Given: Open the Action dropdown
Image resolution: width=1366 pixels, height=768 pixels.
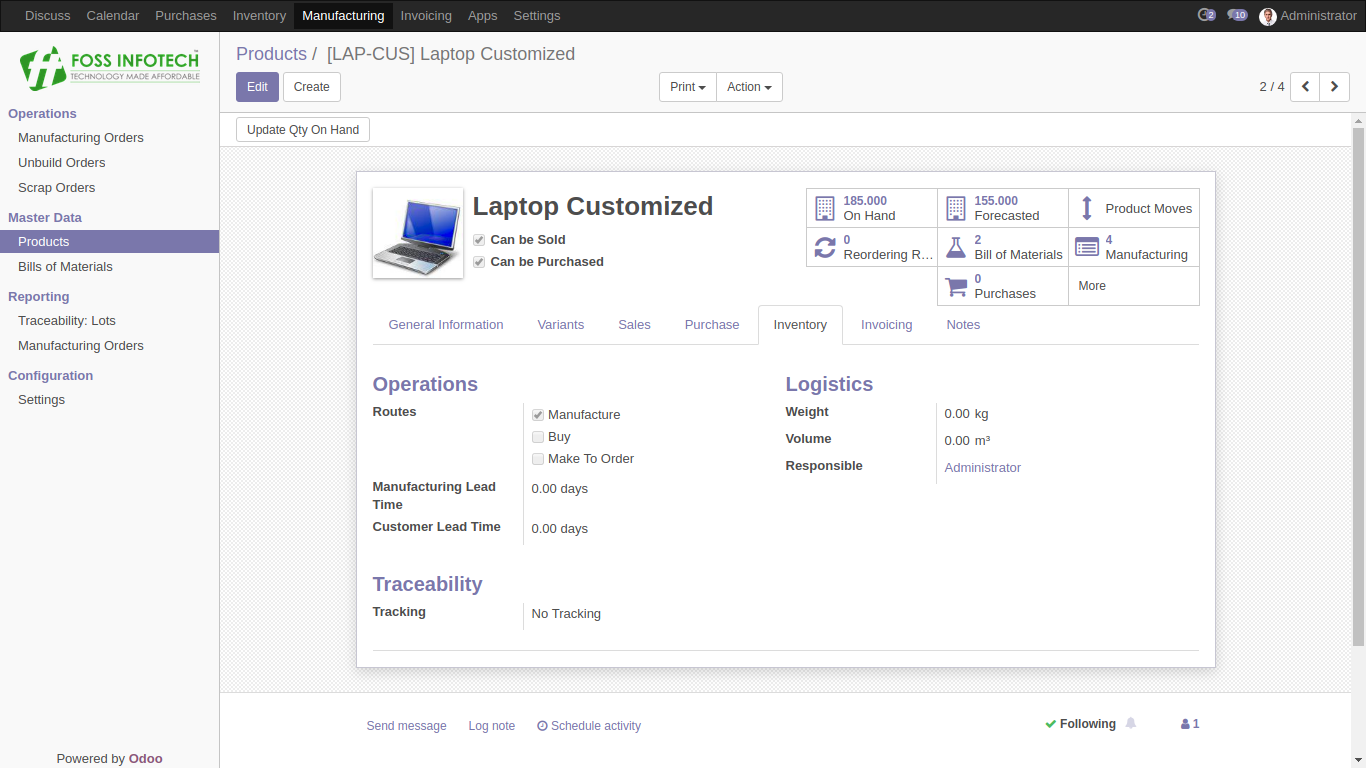Looking at the screenshot, I should click(x=749, y=87).
